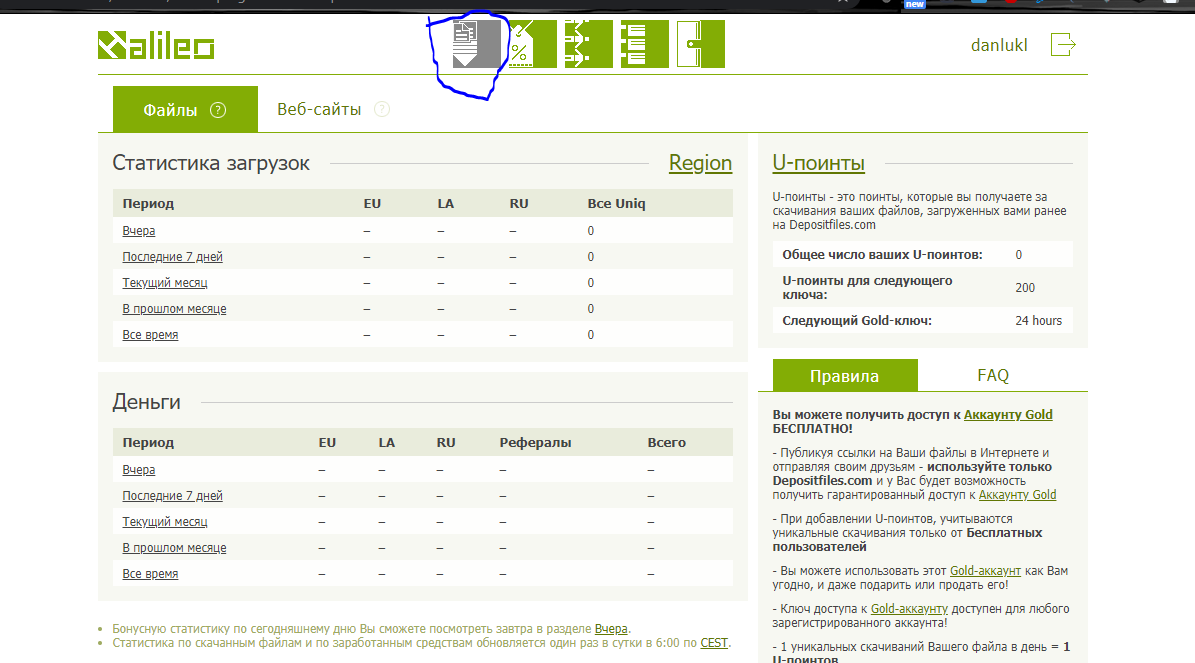Open the U-поинты heading link

click(819, 163)
